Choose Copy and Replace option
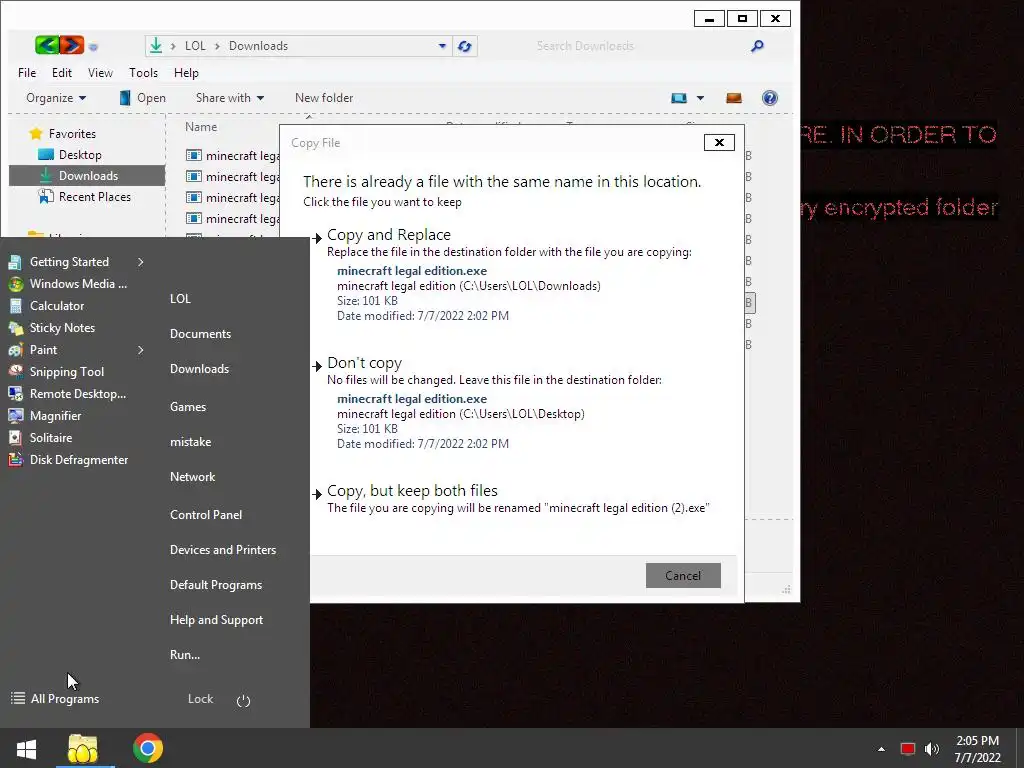This screenshot has height=768, width=1024. point(389,234)
